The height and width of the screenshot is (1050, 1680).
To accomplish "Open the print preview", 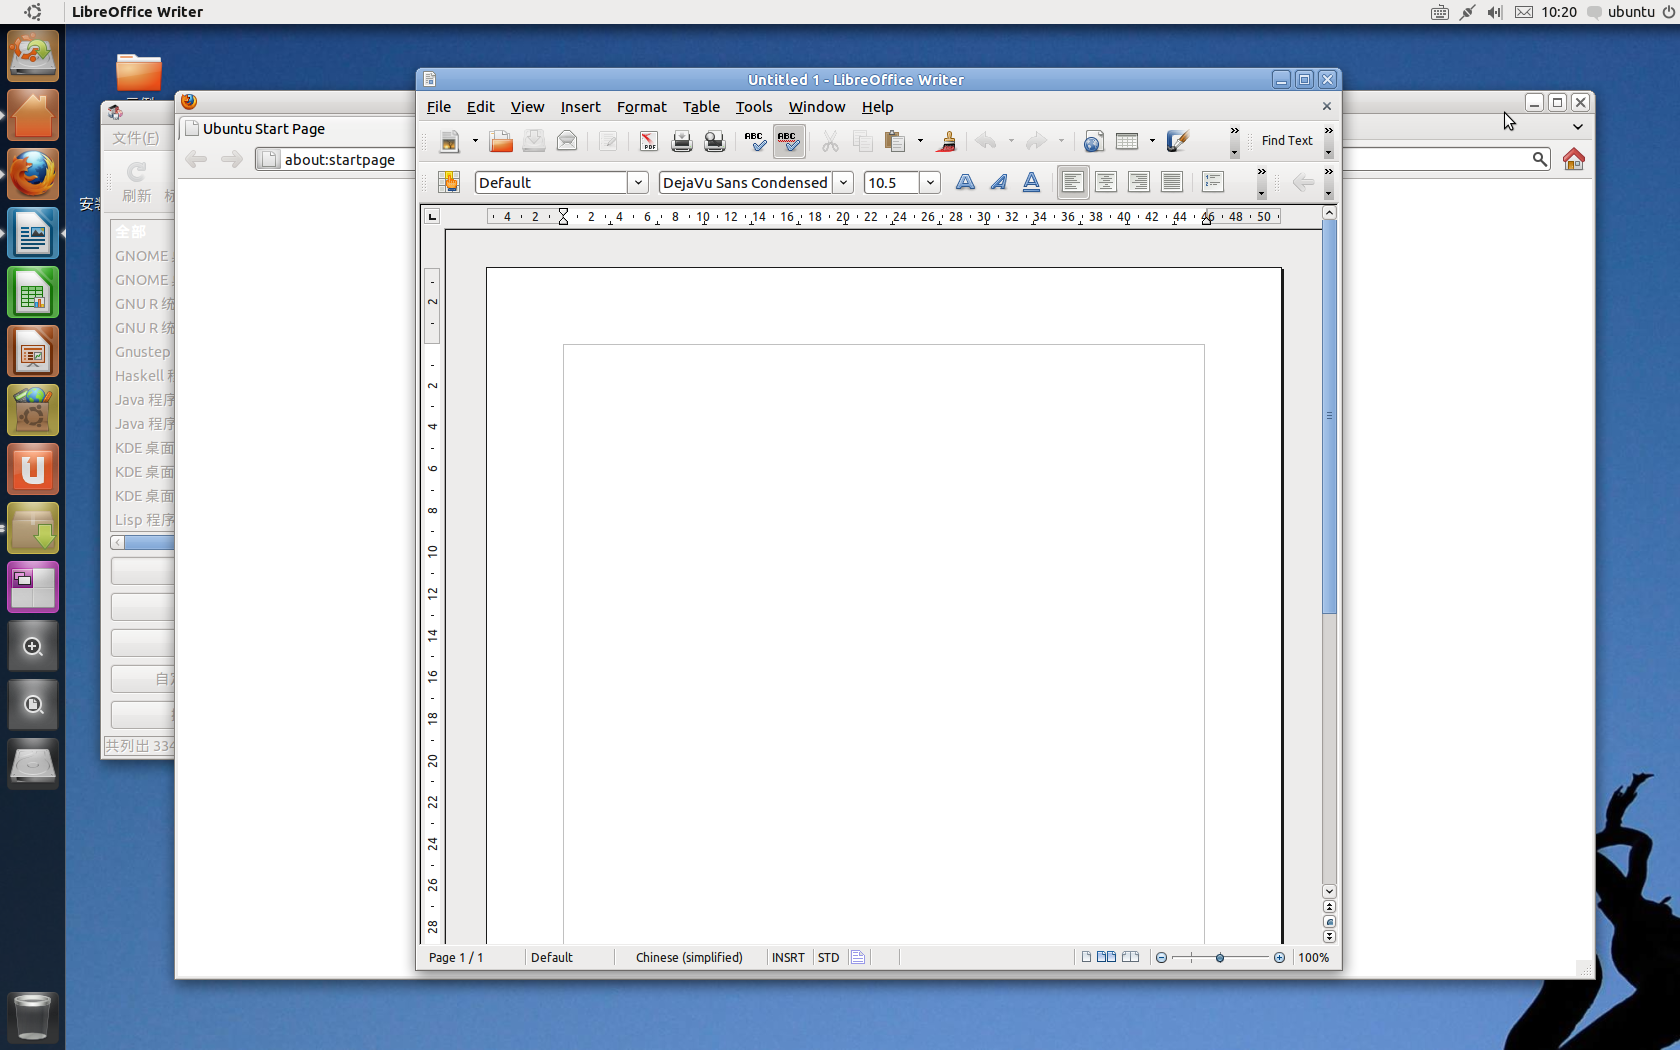I will pos(714,141).
